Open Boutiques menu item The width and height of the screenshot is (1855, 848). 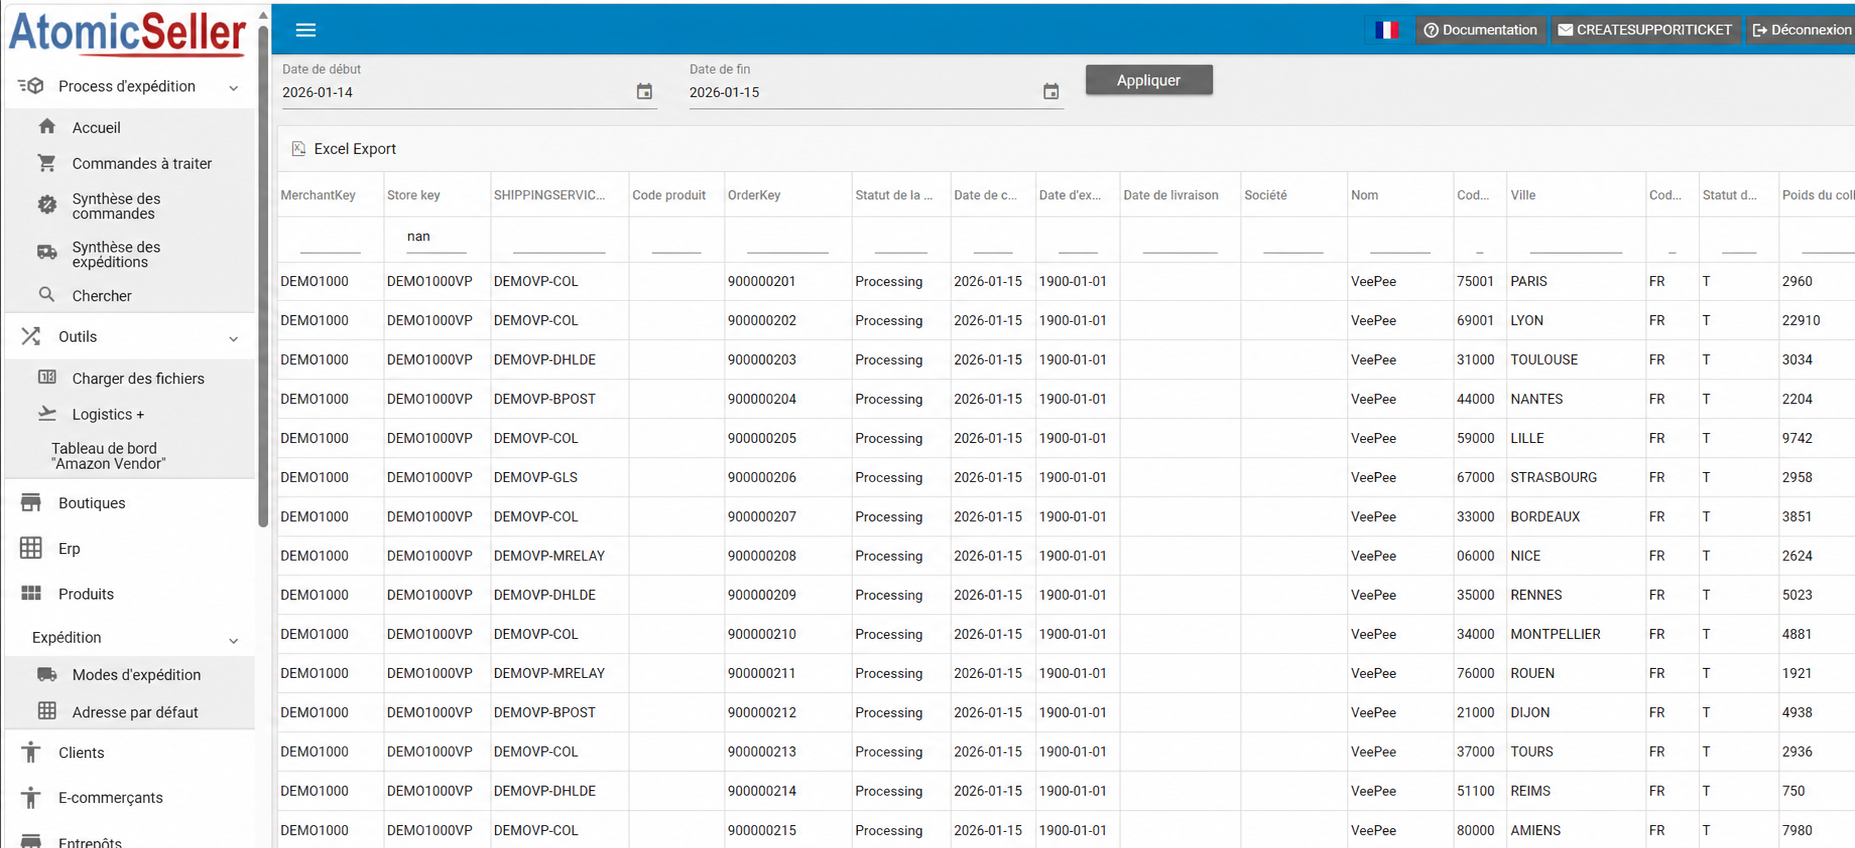[92, 503]
